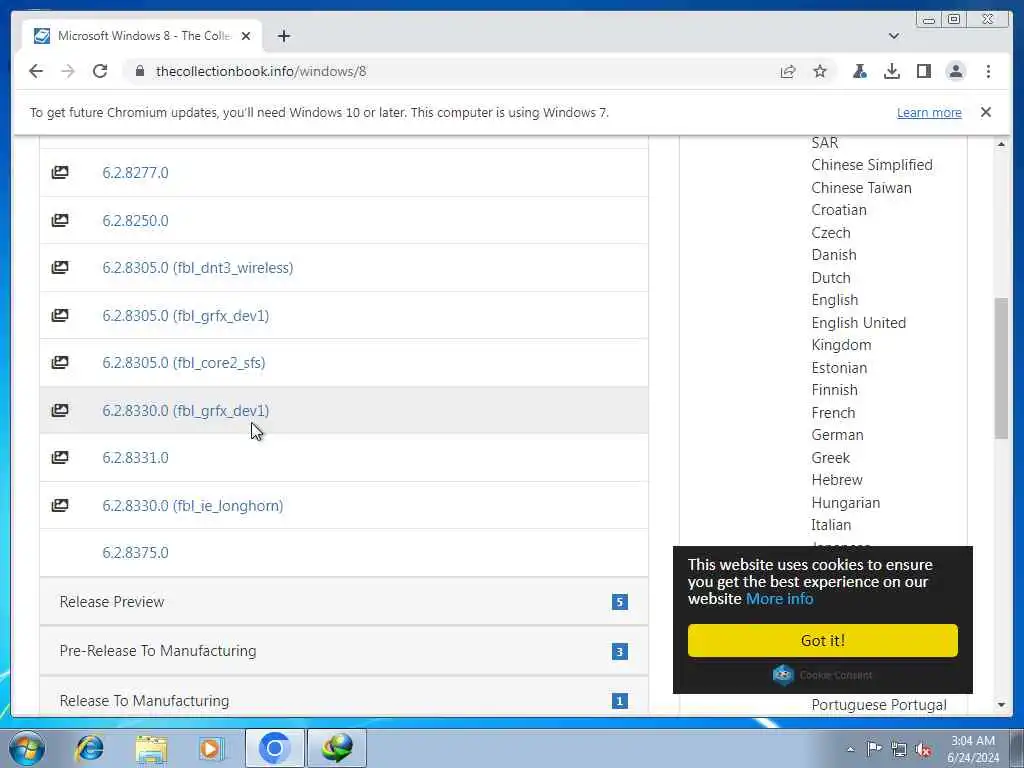View site information via the lock icon
The width and height of the screenshot is (1024, 768).
point(139,71)
